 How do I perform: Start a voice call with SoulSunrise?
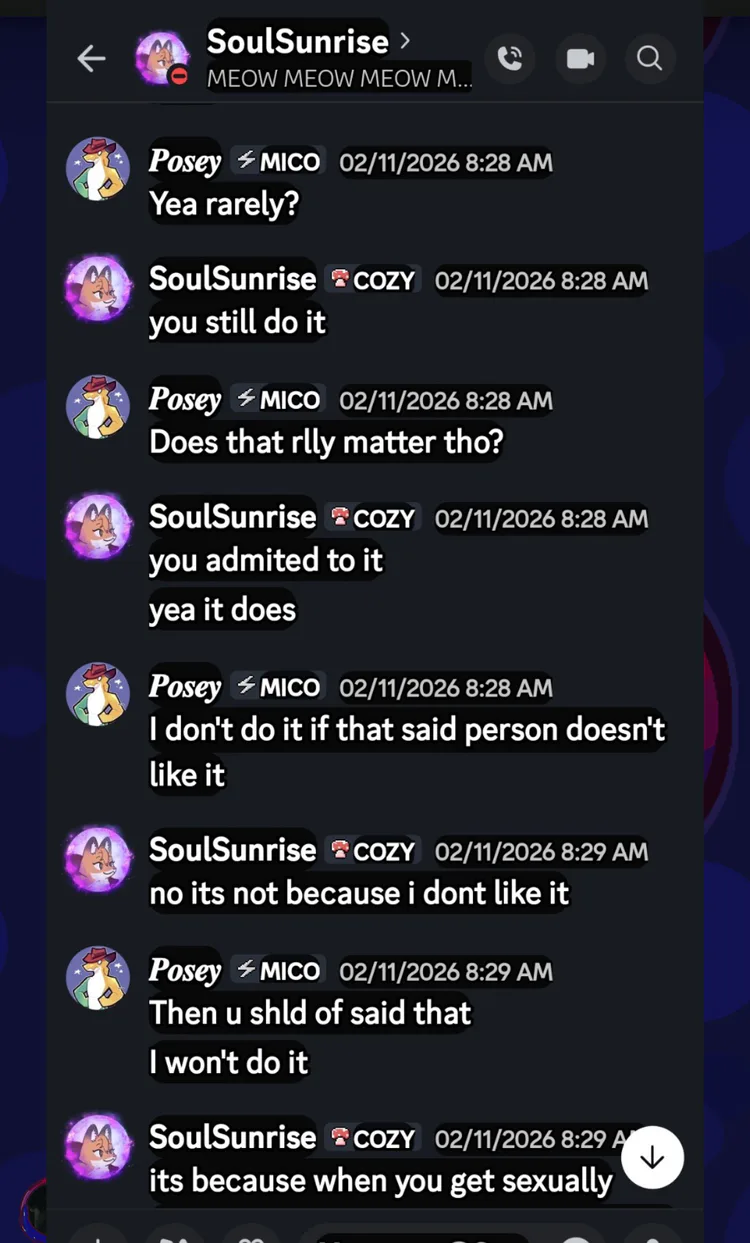(510, 59)
